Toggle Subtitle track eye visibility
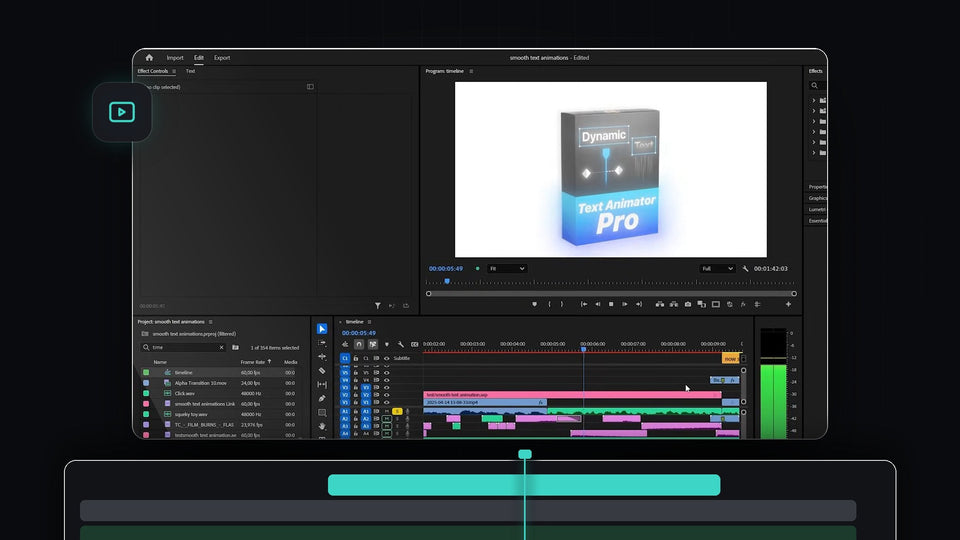 coord(386,359)
